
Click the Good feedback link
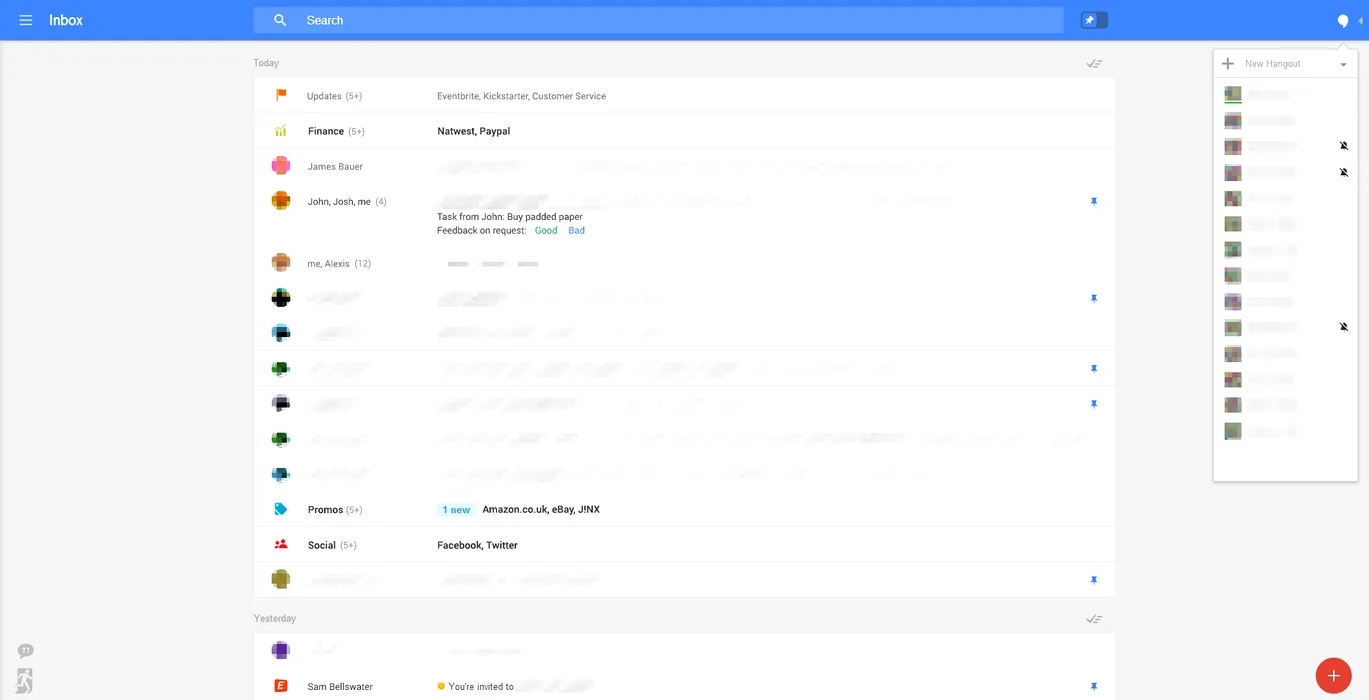(546, 231)
